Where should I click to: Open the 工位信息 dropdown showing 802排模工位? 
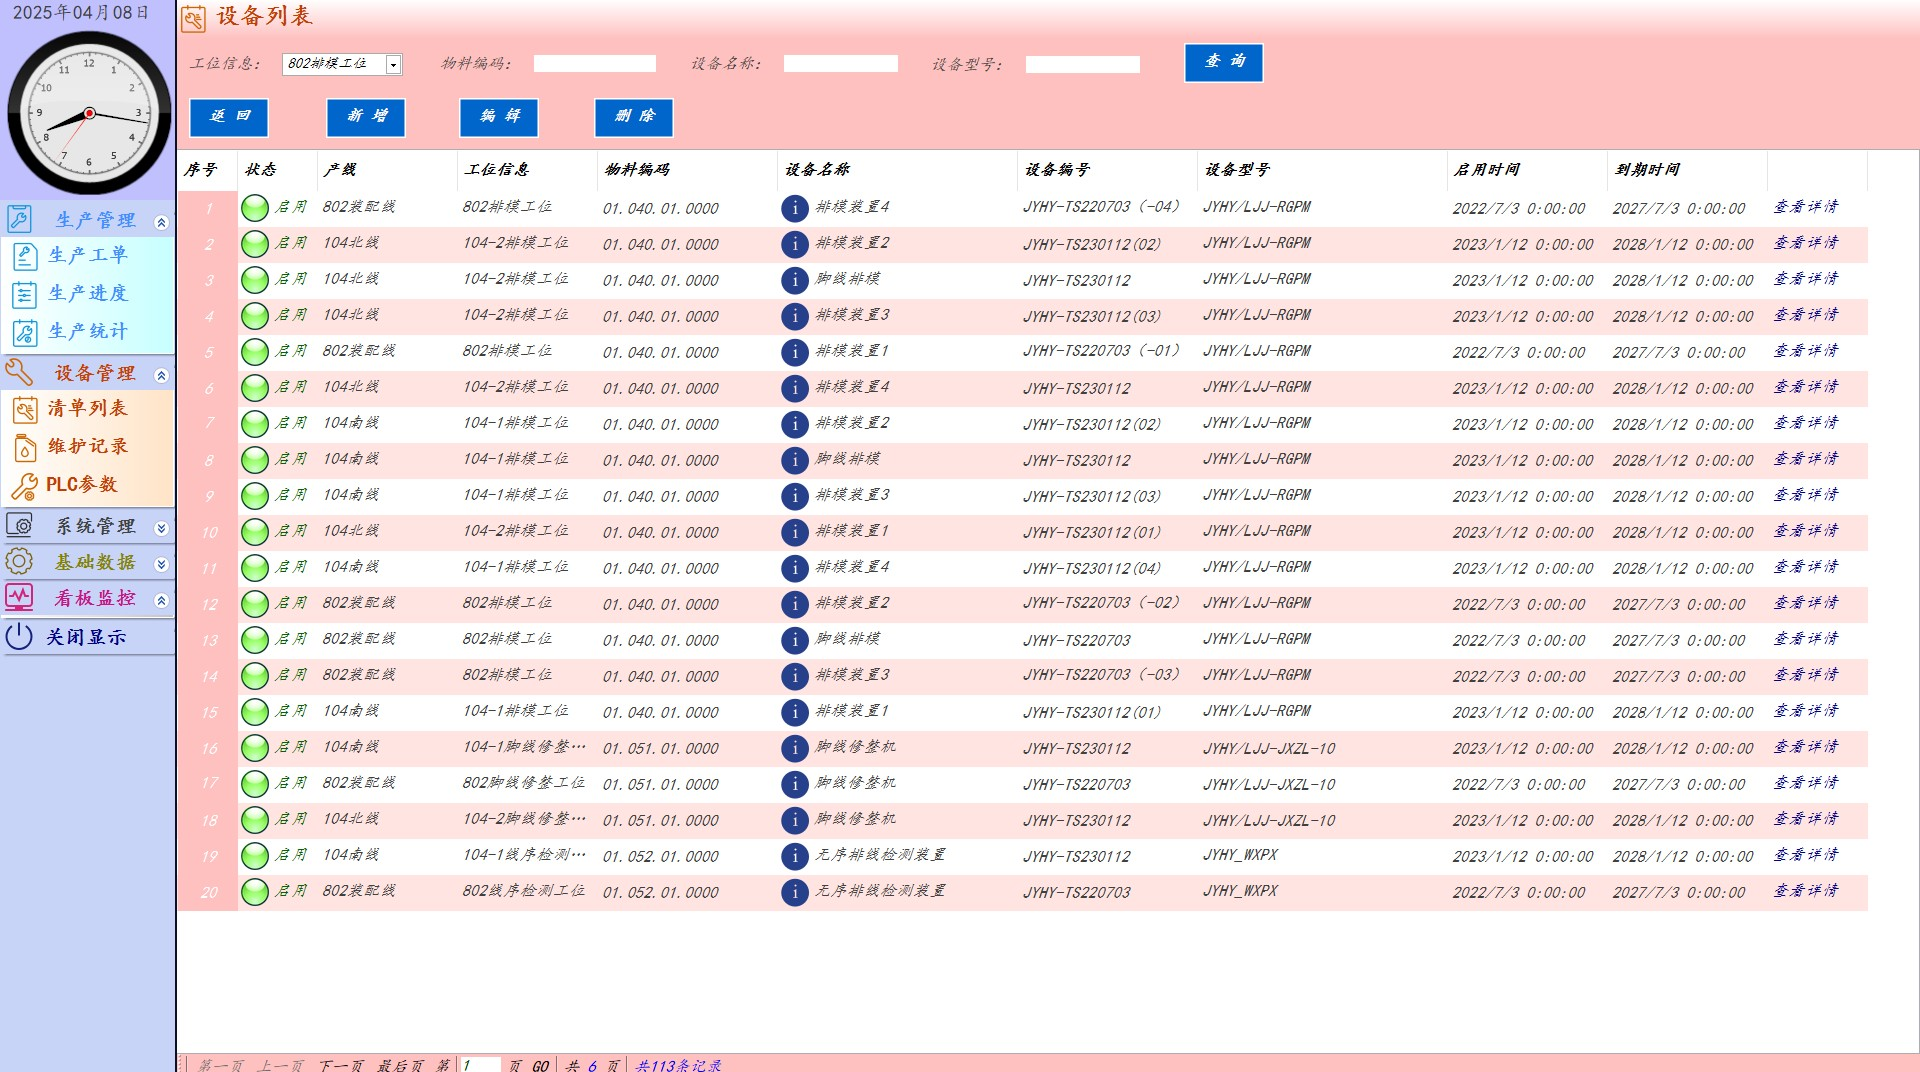(393, 65)
